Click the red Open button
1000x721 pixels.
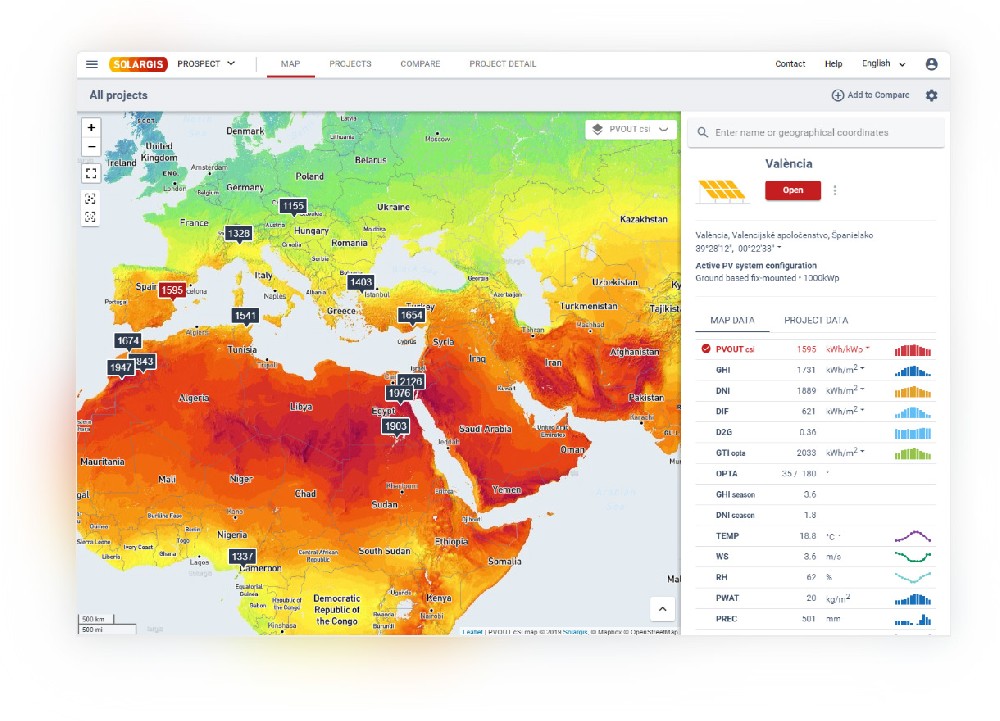click(793, 190)
